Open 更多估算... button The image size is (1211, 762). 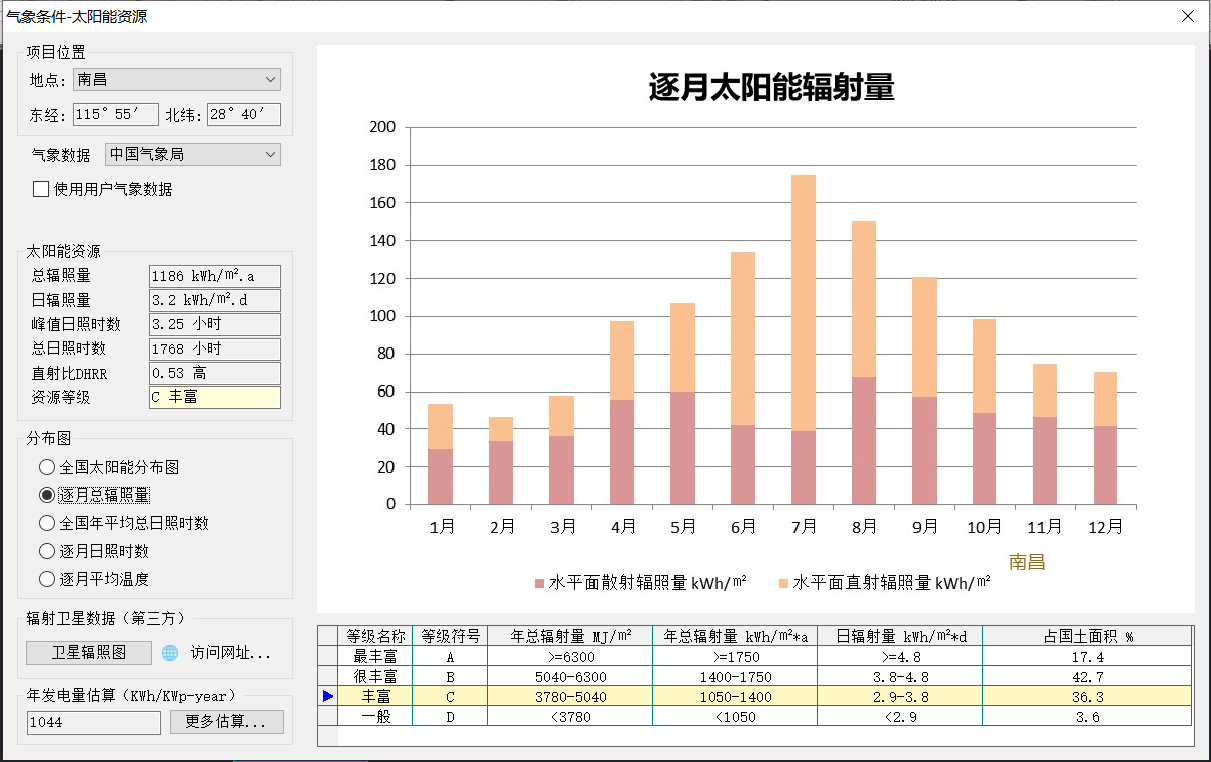(x=226, y=722)
